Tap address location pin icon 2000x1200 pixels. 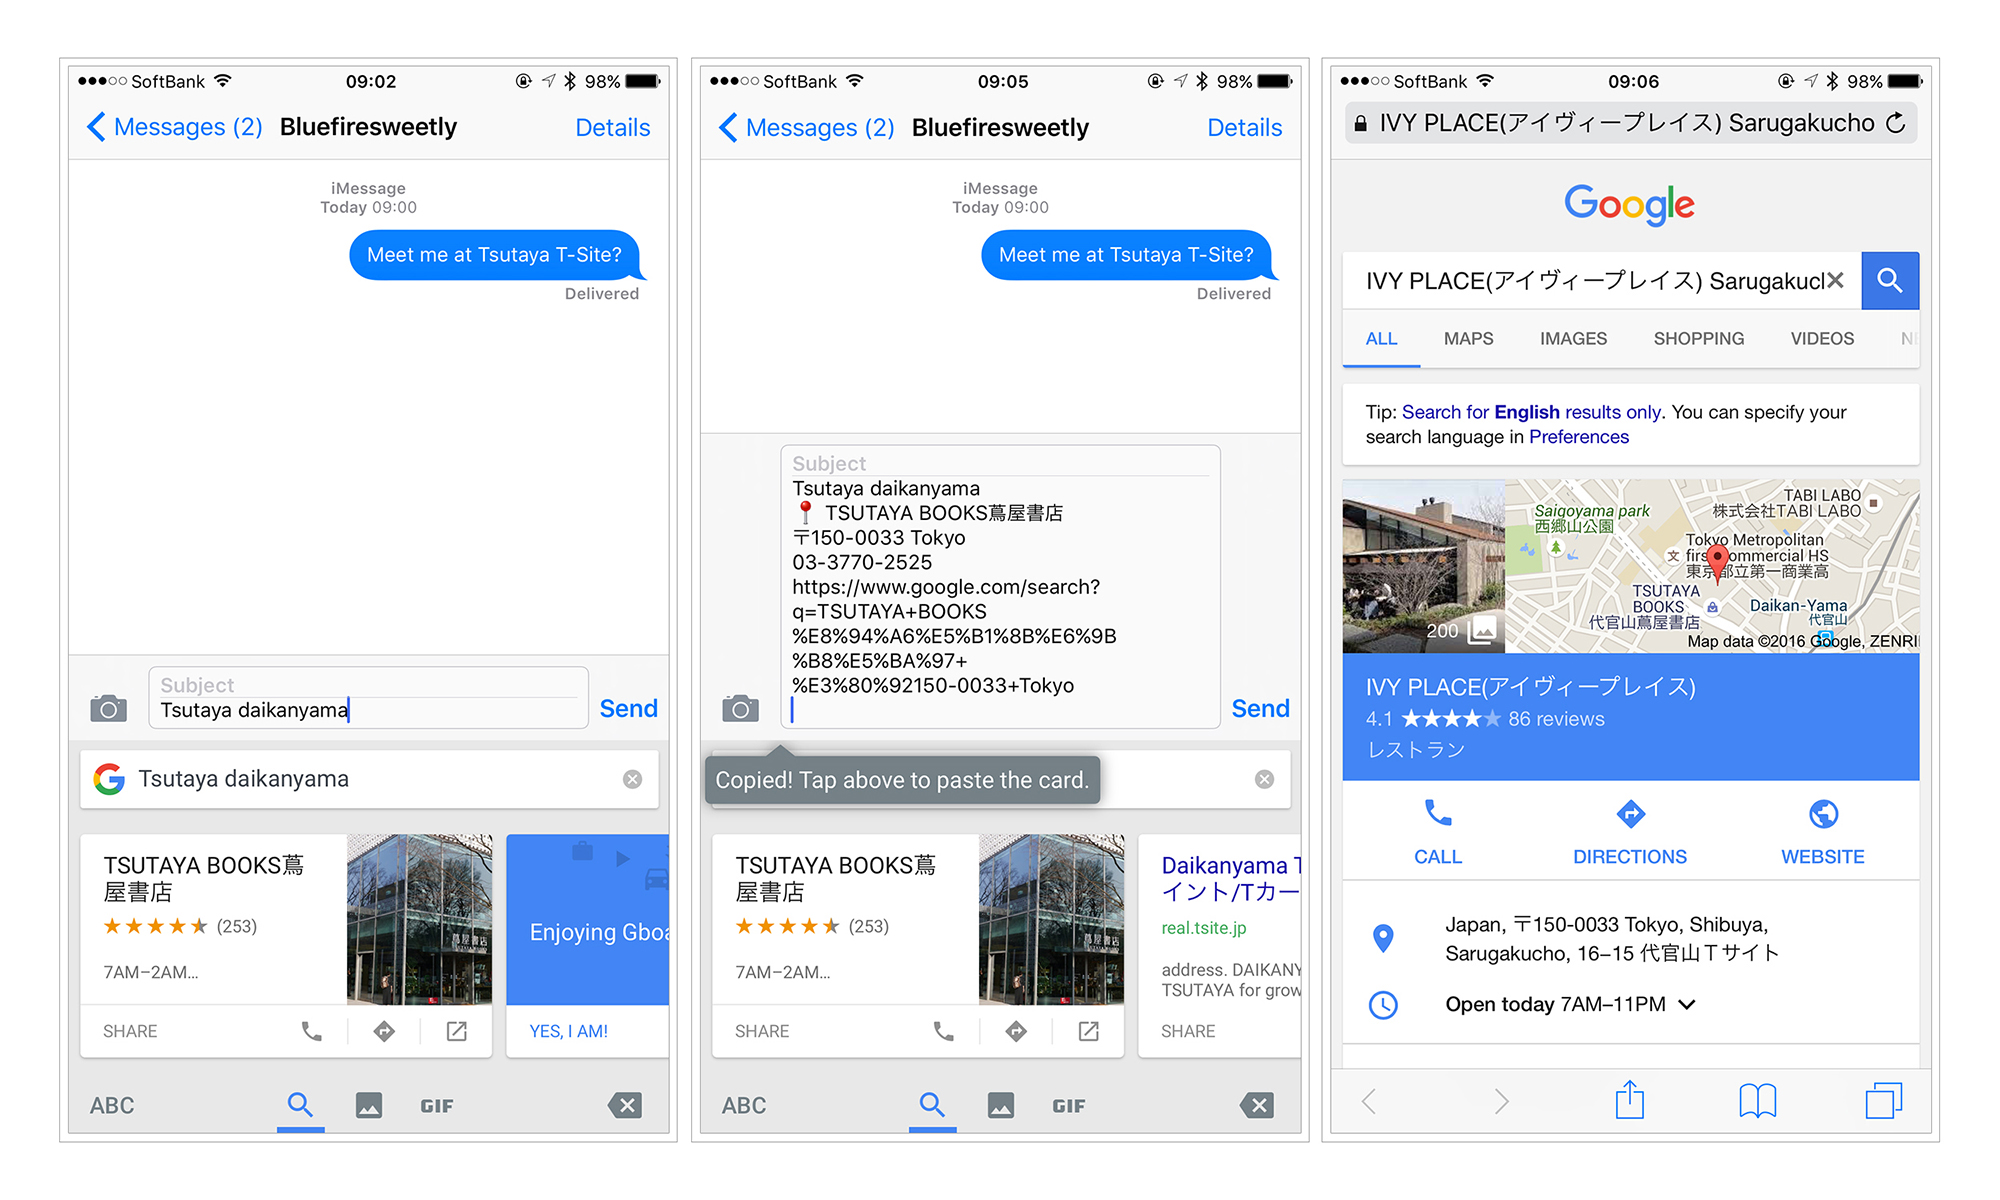point(1383,938)
